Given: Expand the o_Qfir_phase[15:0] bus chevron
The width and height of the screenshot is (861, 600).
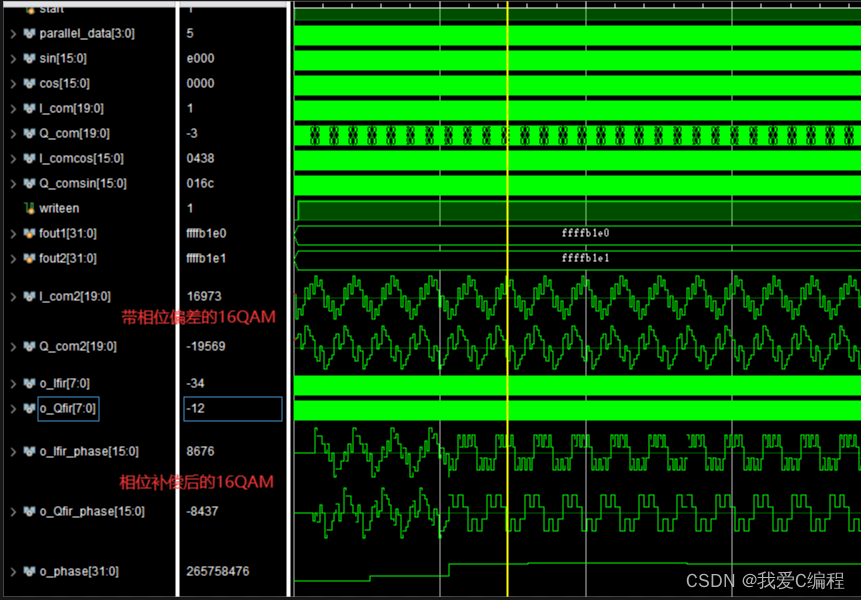Looking at the screenshot, I should [13, 511].
